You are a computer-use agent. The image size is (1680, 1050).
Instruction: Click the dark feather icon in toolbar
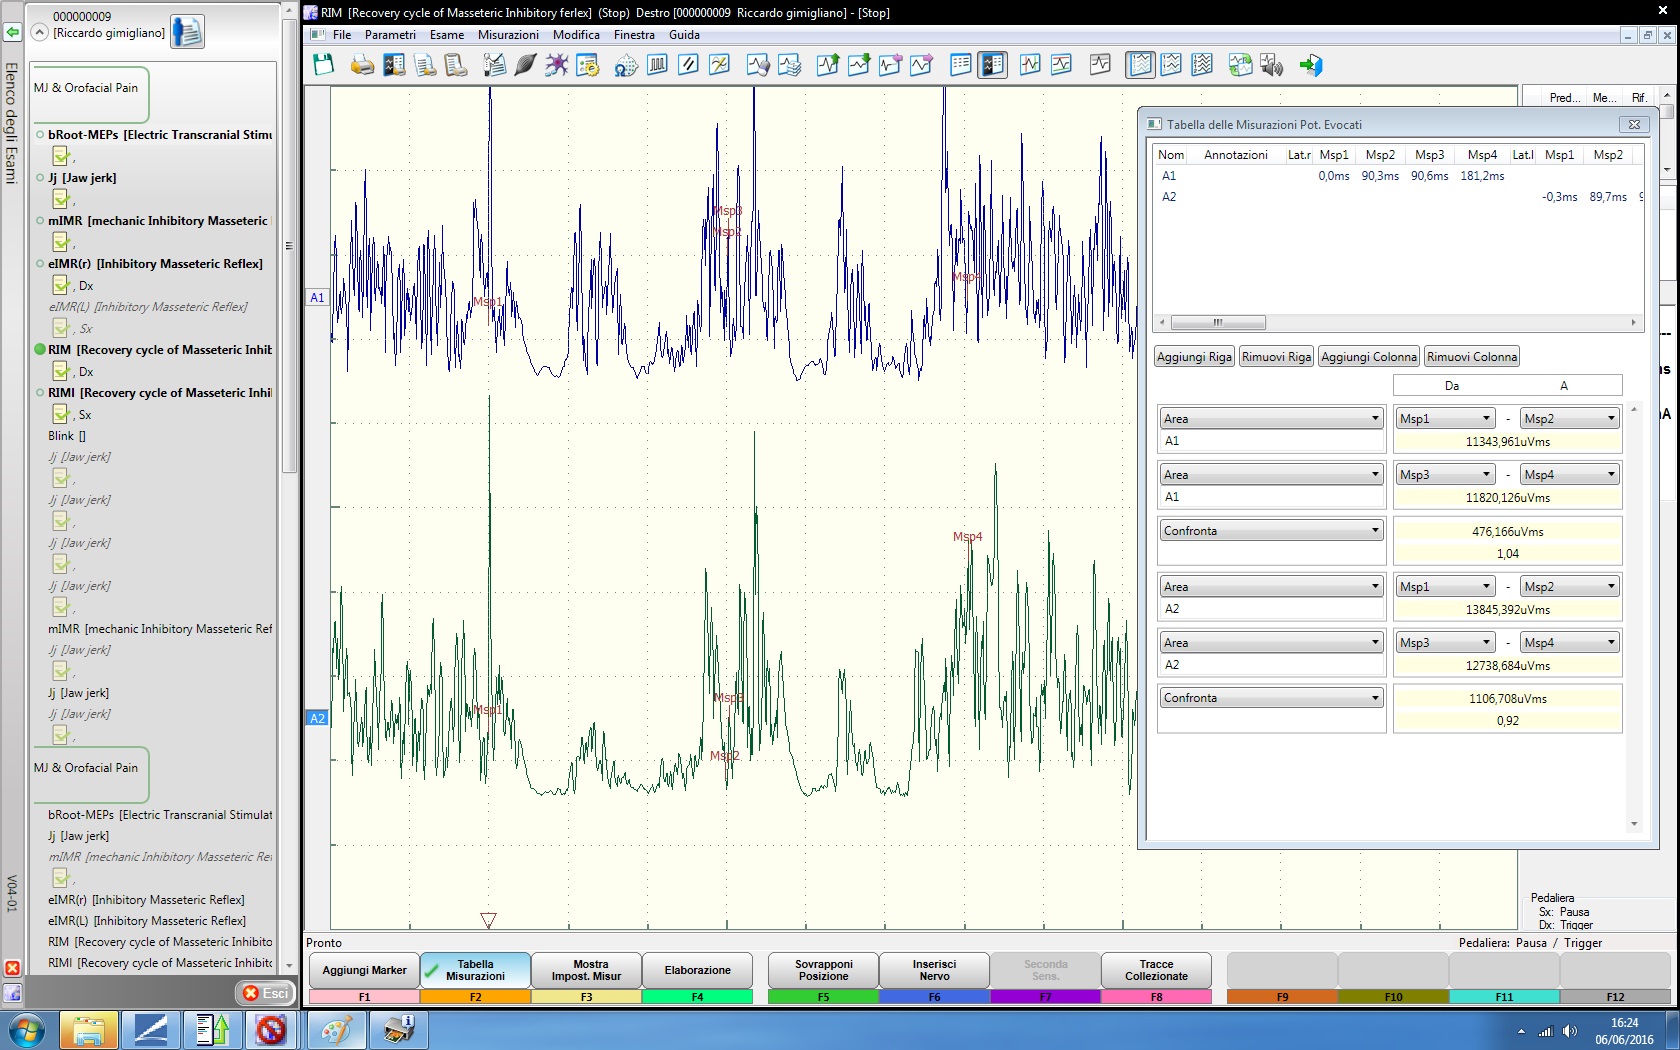tap(525, 65)
